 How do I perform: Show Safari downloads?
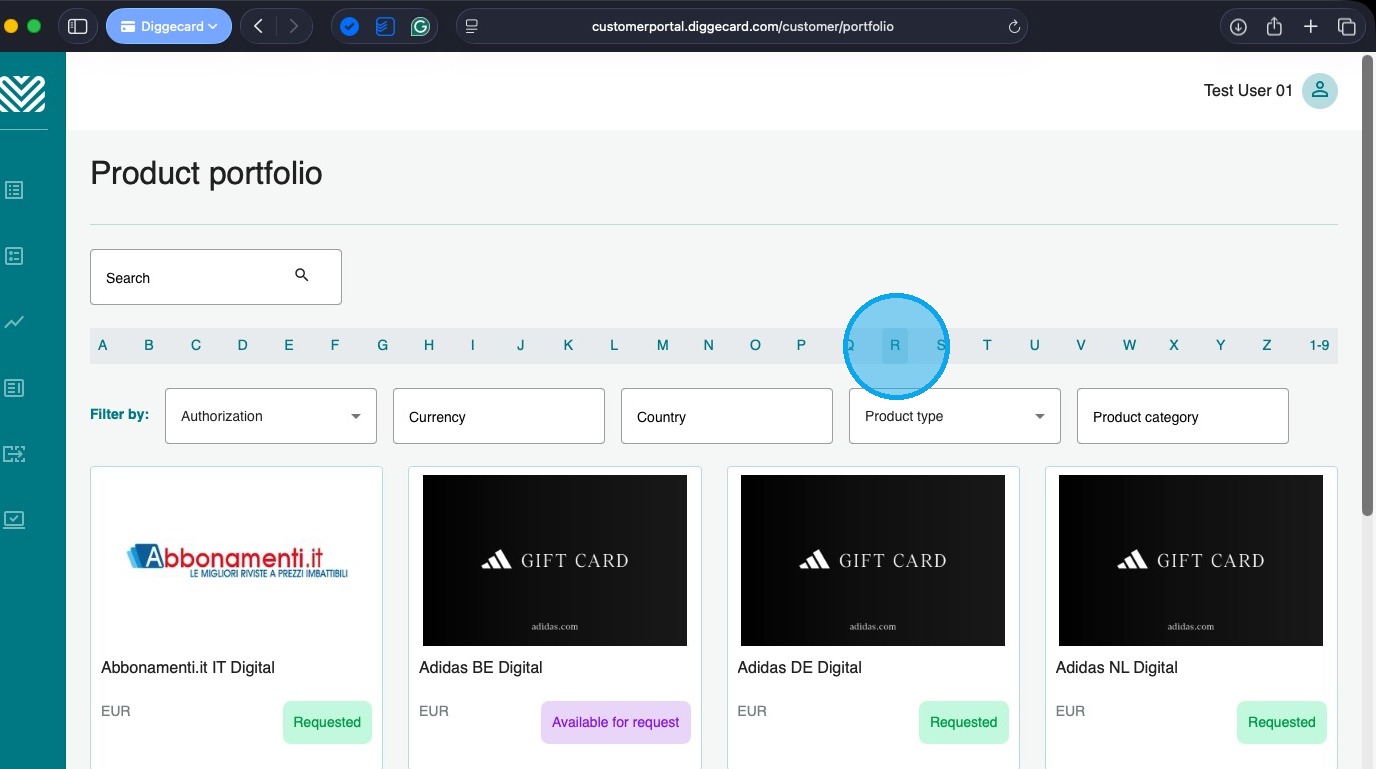point(1238,27)
